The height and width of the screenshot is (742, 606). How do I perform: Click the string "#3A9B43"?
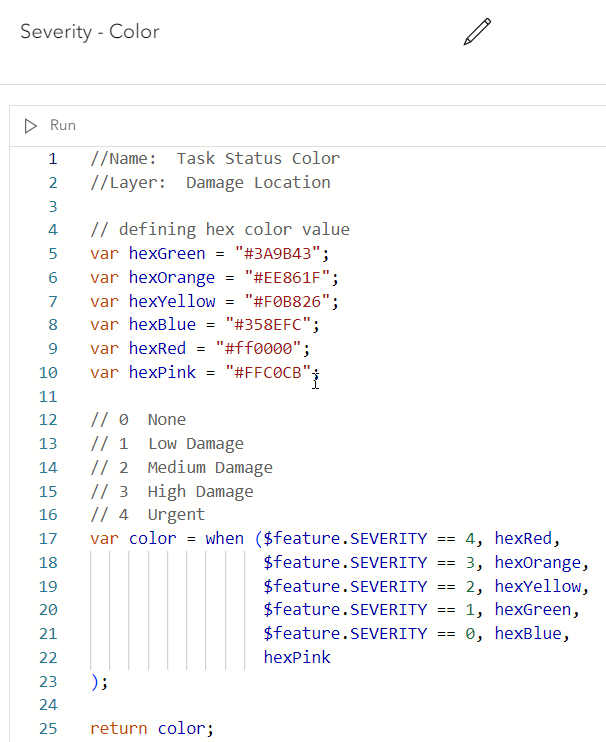coord(278,254)
